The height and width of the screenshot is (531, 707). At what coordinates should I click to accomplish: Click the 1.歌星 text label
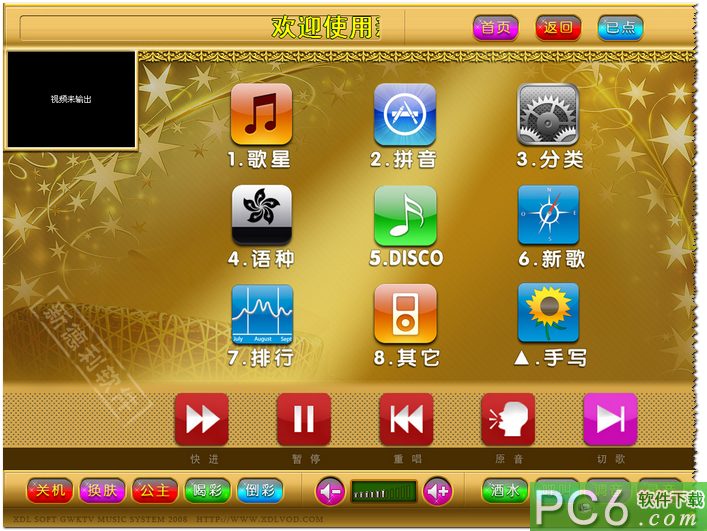[x=259, y=160]
